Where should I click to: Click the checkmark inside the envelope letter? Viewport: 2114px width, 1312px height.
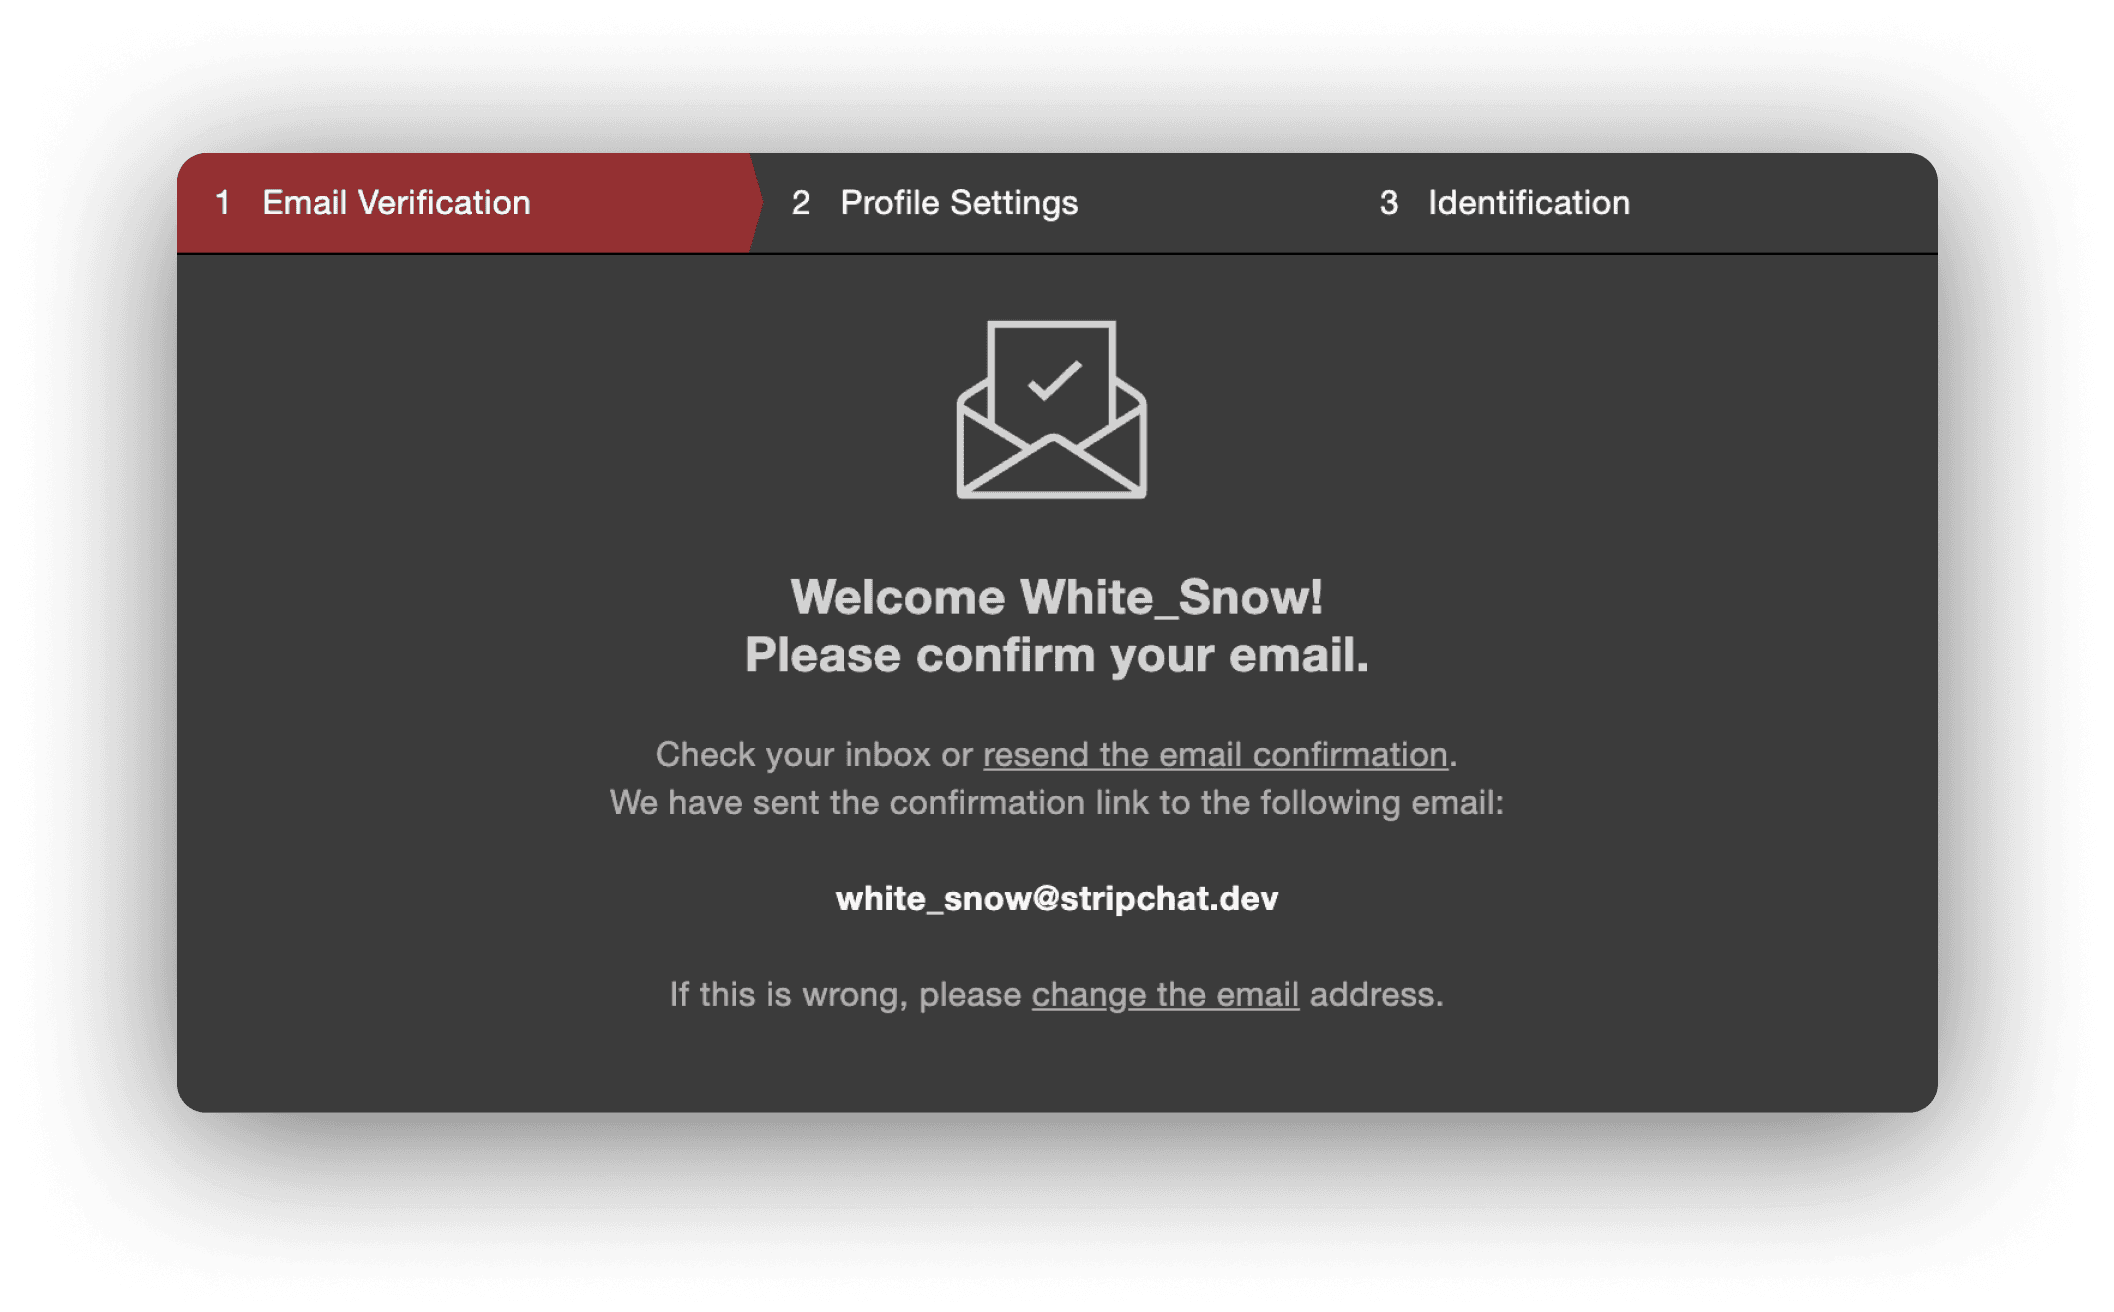pyautogui.click(x=1054, y=381)
